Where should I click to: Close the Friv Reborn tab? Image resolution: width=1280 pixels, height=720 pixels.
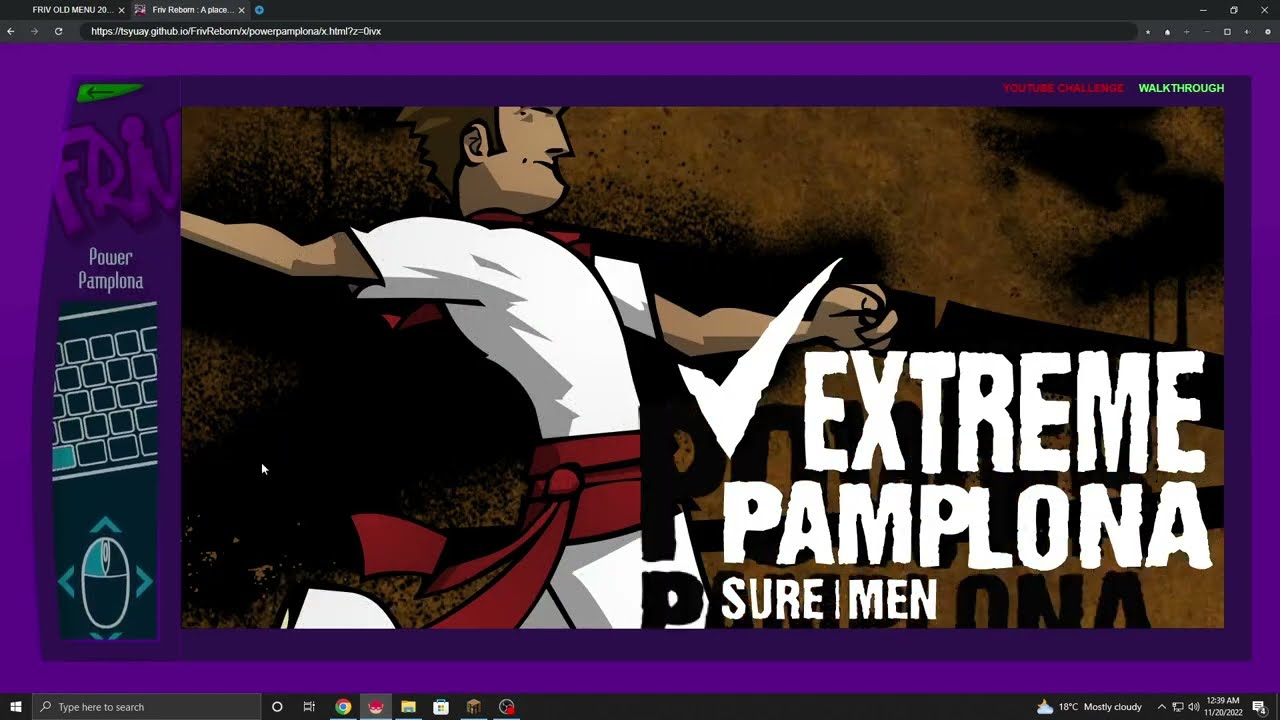241,10
